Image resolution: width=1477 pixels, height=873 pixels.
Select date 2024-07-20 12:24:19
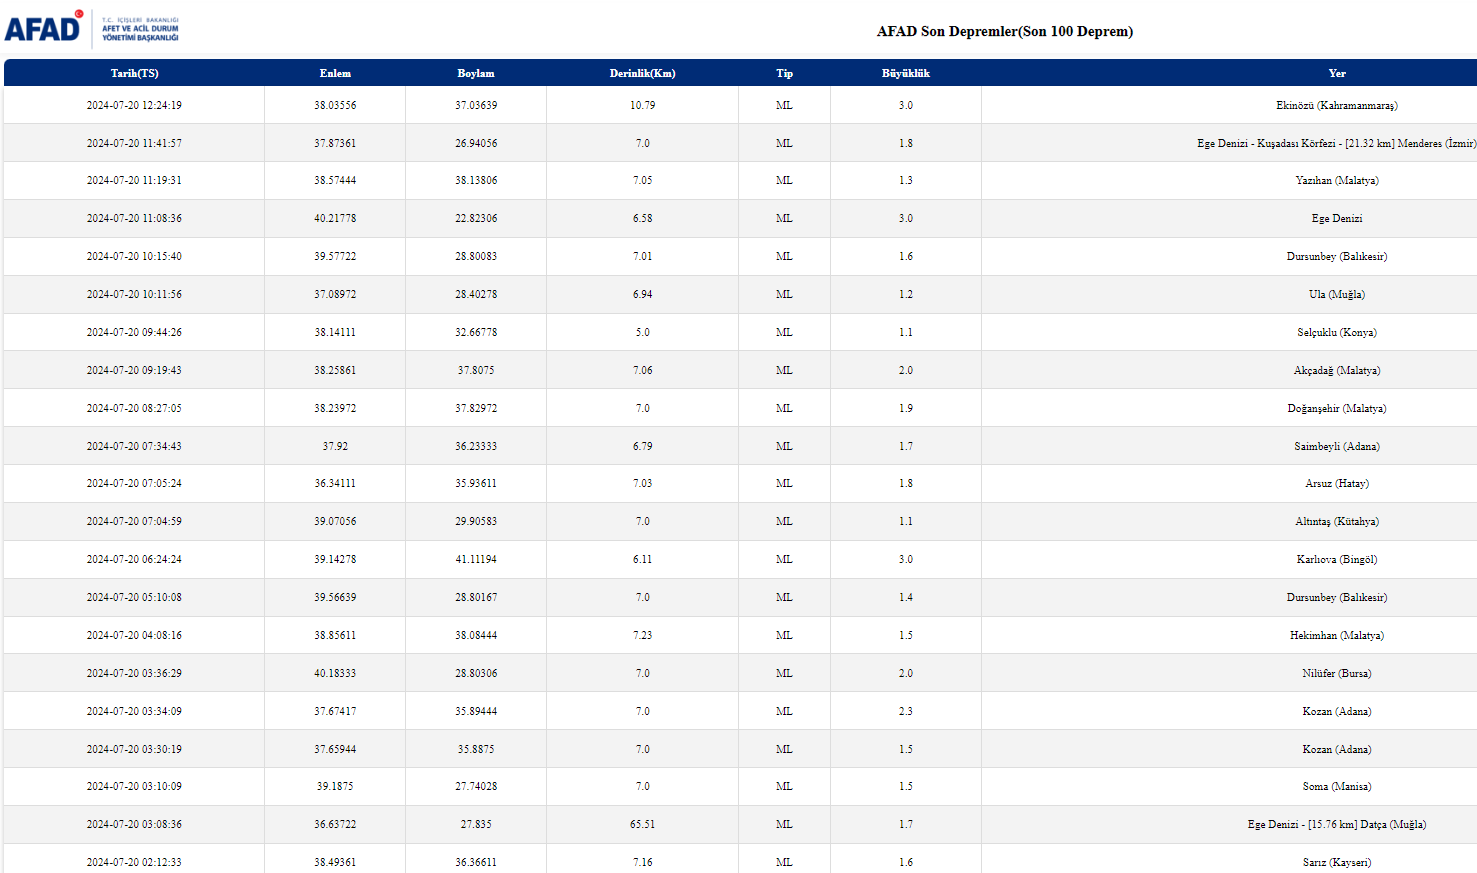pyautogui.click(x=134, y=105)
